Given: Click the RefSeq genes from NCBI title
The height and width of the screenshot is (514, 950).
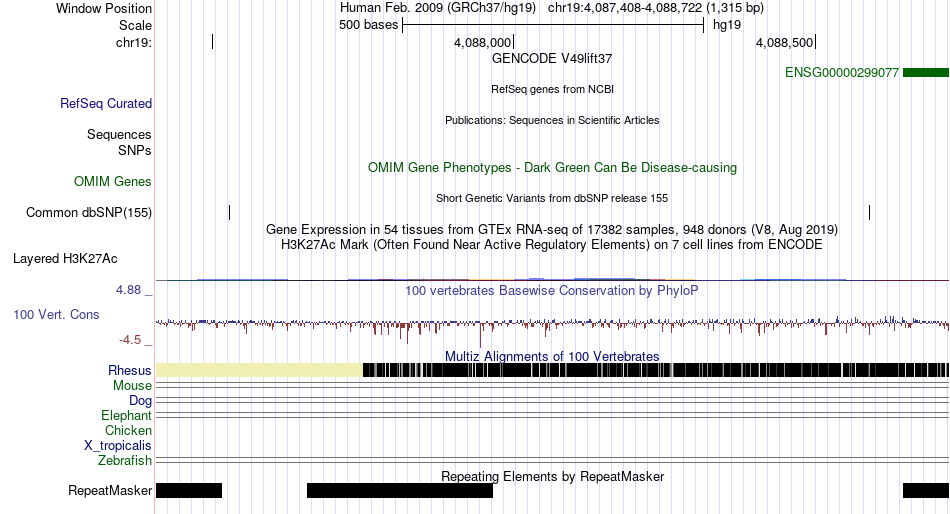Looking at the screenshot, I should pyautogui.click(x=552, y=89).
